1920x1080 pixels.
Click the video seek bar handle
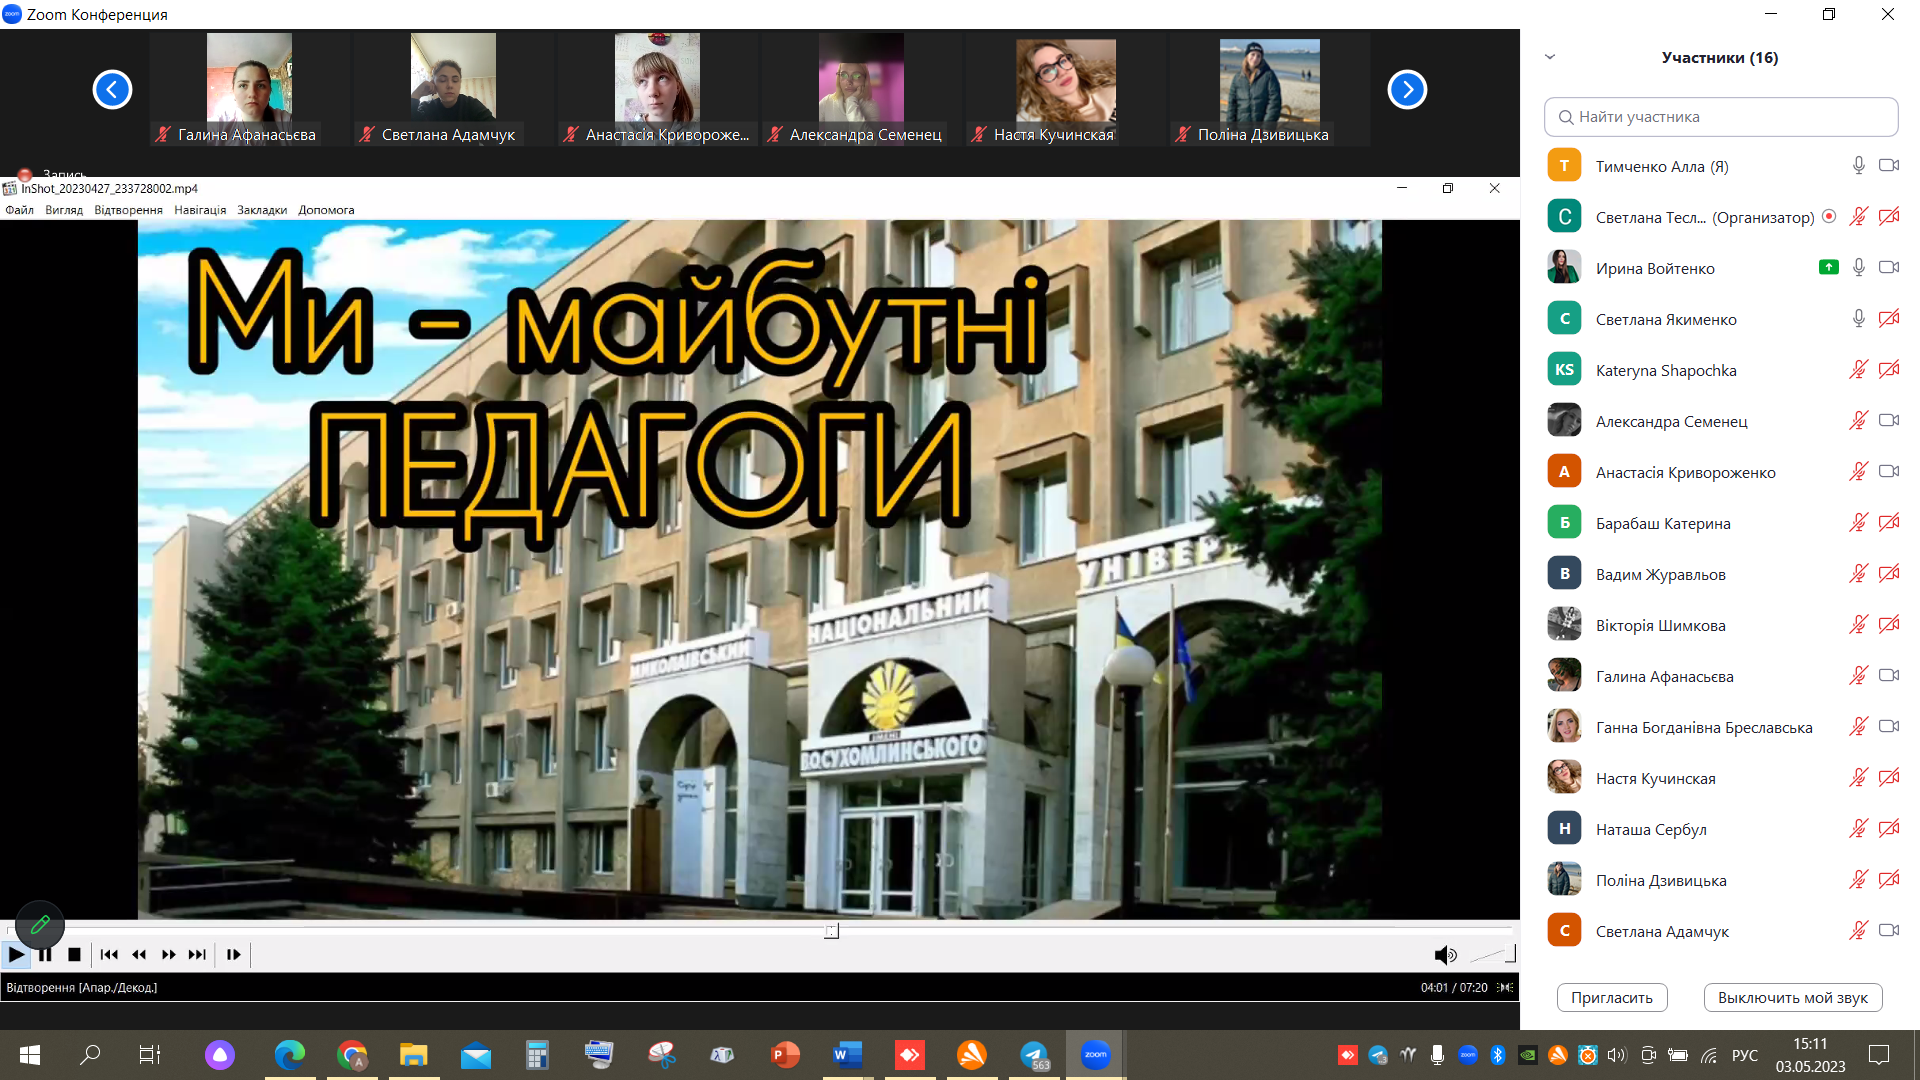(x=831, y=931)
